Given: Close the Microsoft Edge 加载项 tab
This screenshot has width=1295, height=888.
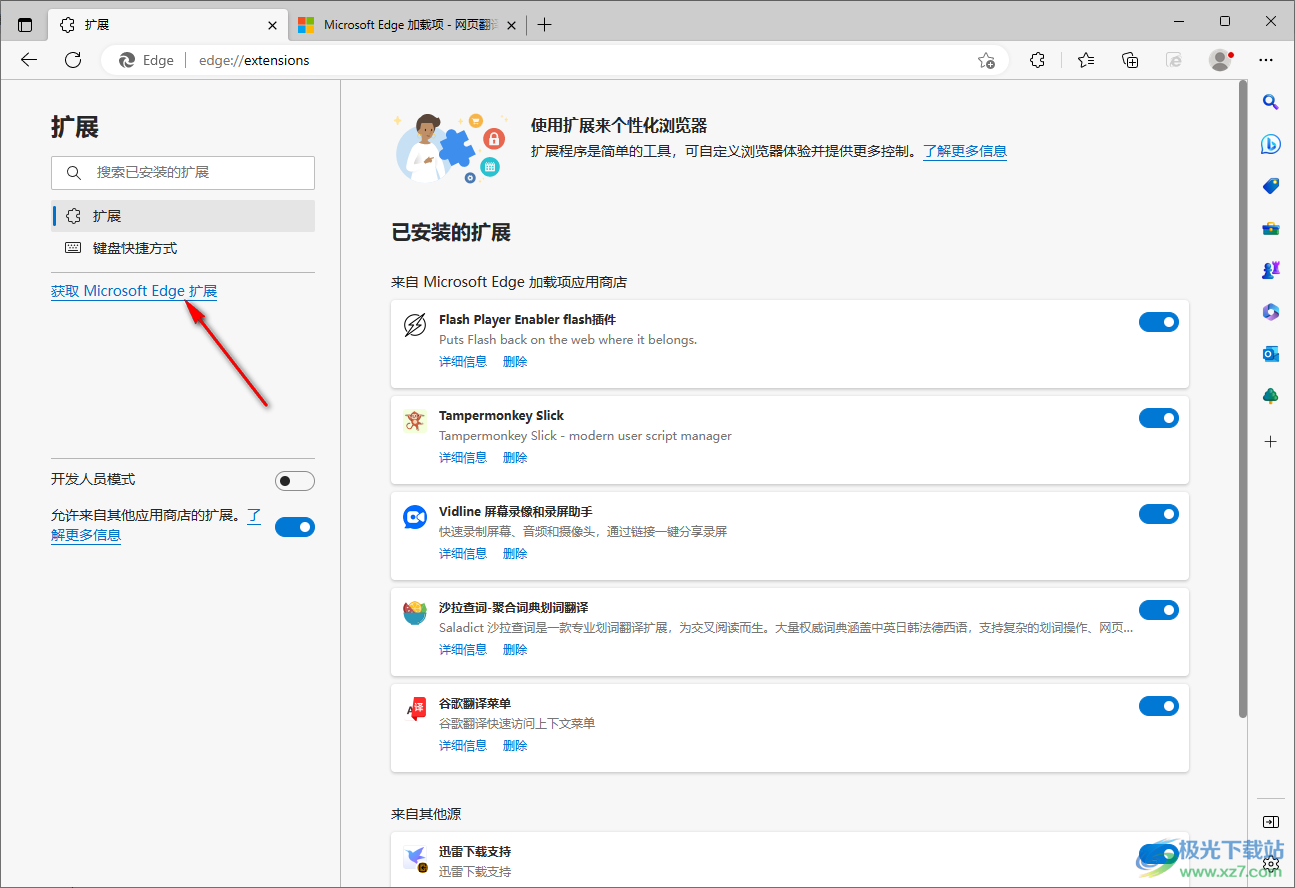Looking at the screenshot, I should (512, 25).
